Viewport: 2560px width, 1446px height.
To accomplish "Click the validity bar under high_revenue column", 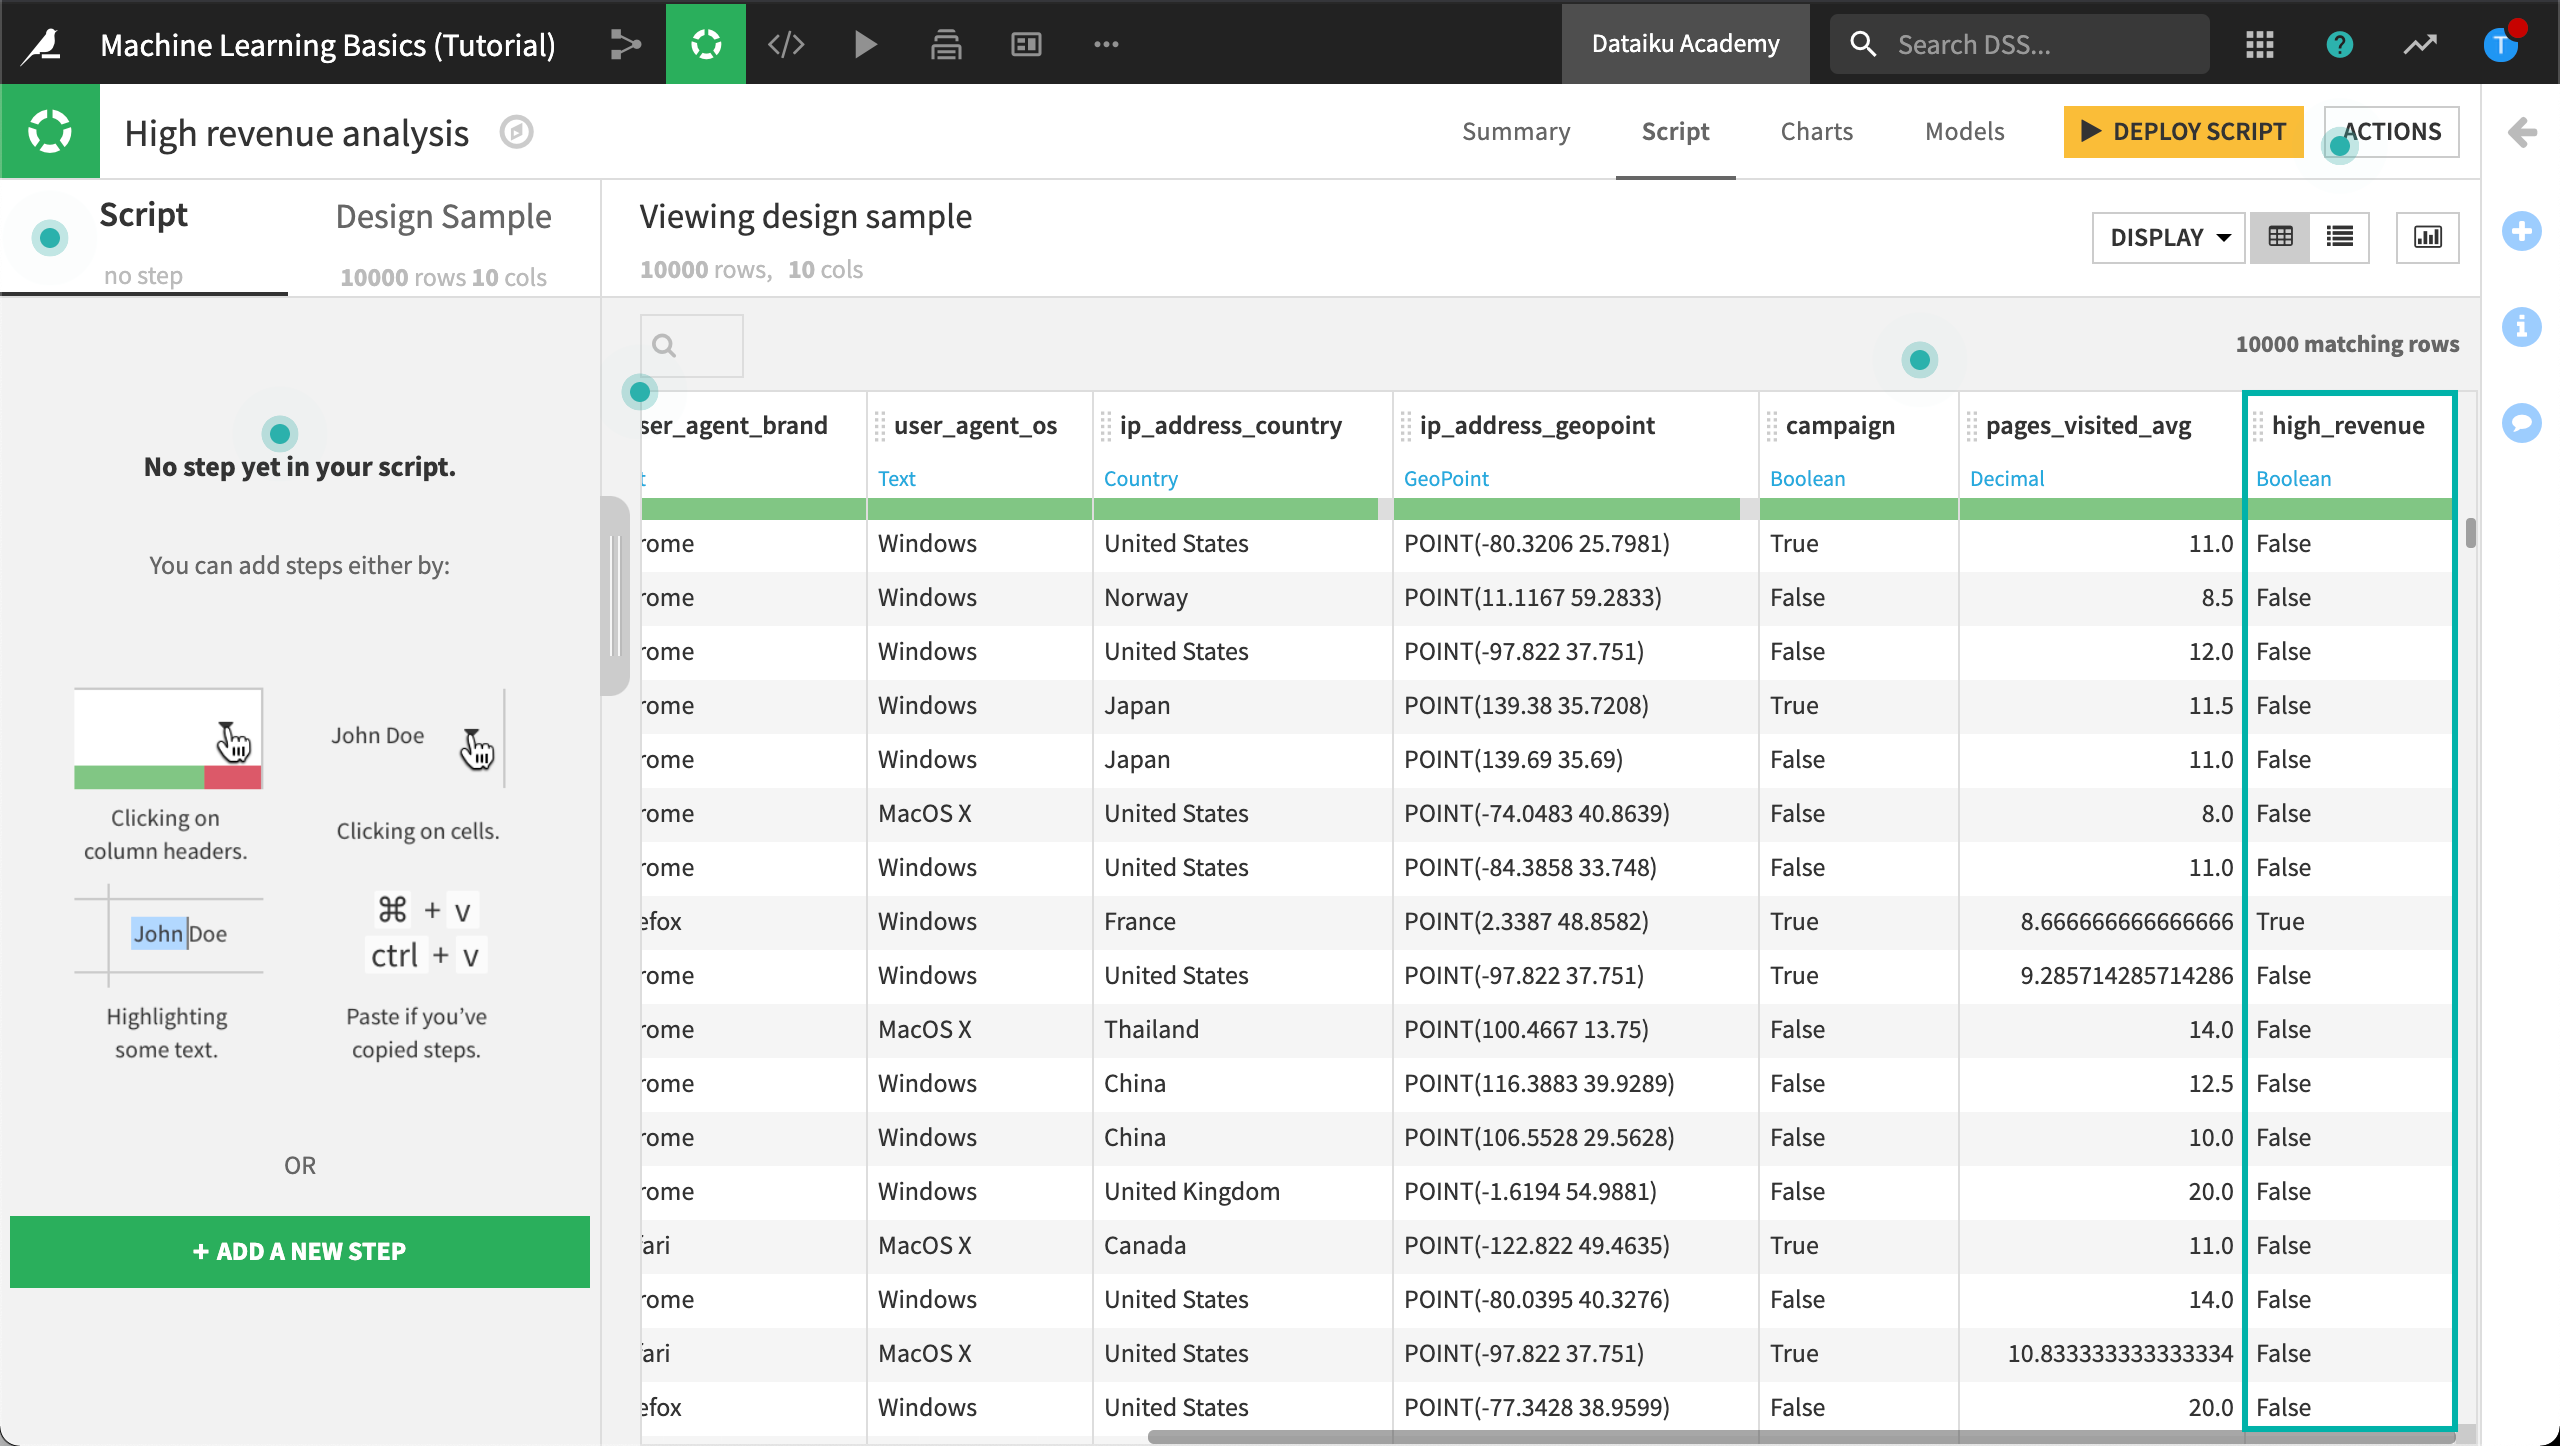I will (2349, 509).
